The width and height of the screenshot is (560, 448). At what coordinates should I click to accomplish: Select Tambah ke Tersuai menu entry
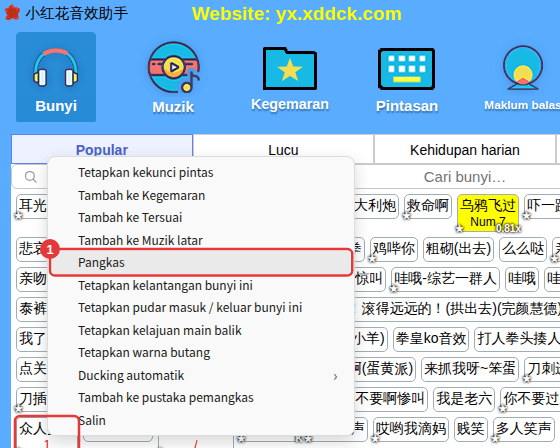tap(130, 218)
